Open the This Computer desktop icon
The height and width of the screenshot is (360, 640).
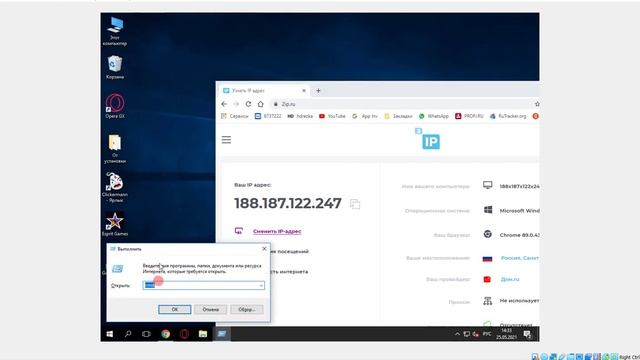click(115, 31)
